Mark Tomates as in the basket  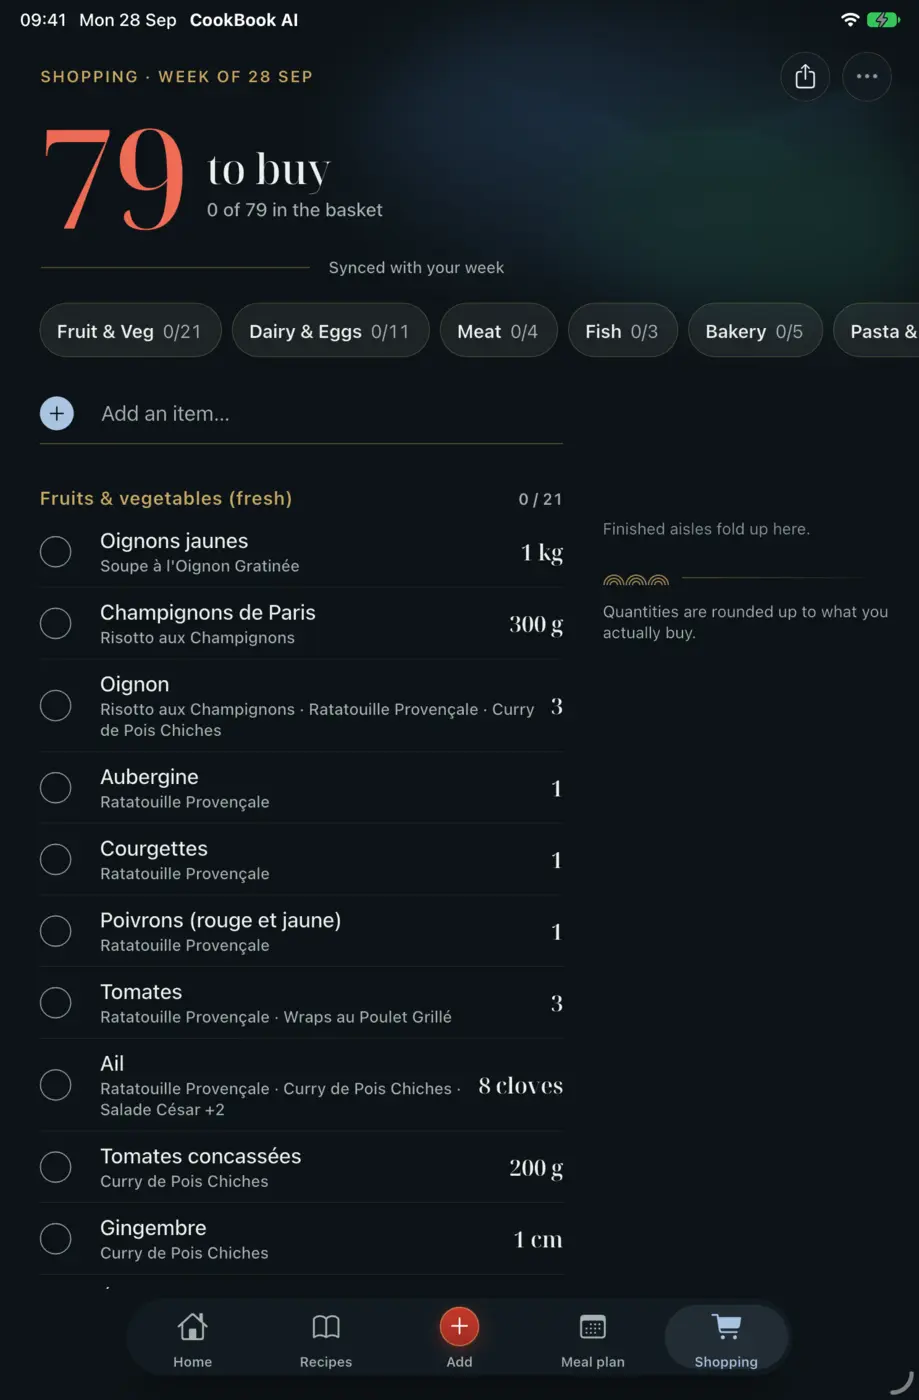[x=56, y=1003]
